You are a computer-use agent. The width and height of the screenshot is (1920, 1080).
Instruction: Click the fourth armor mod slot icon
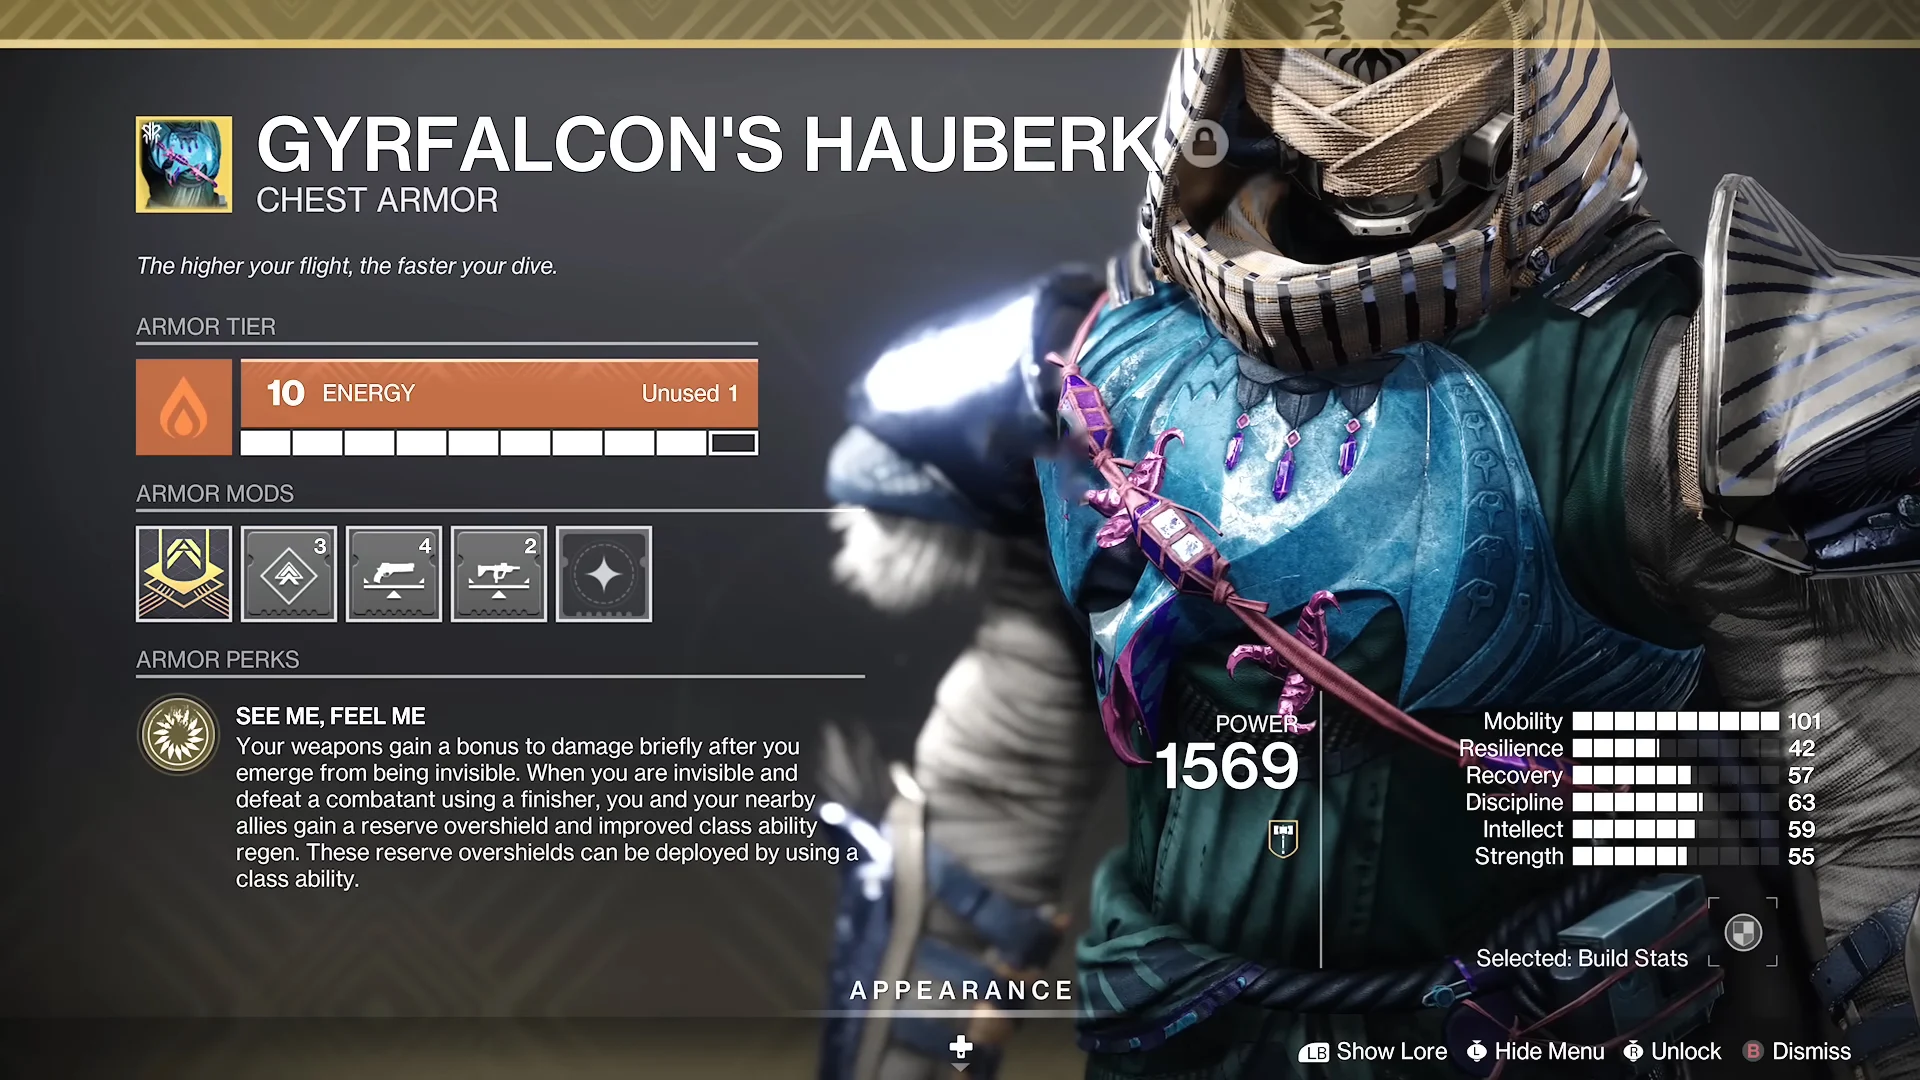498,572
